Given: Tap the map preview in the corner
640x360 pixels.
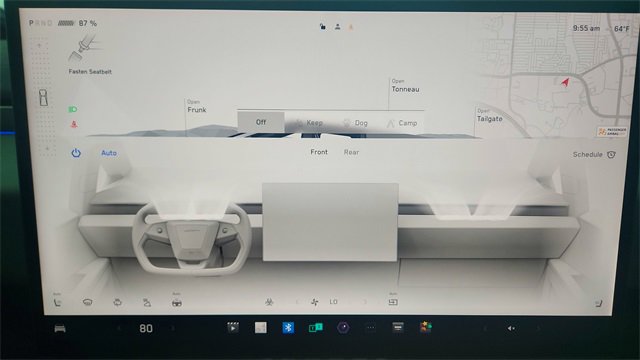Looking at the screenshot, I should (x=559, y=76).
